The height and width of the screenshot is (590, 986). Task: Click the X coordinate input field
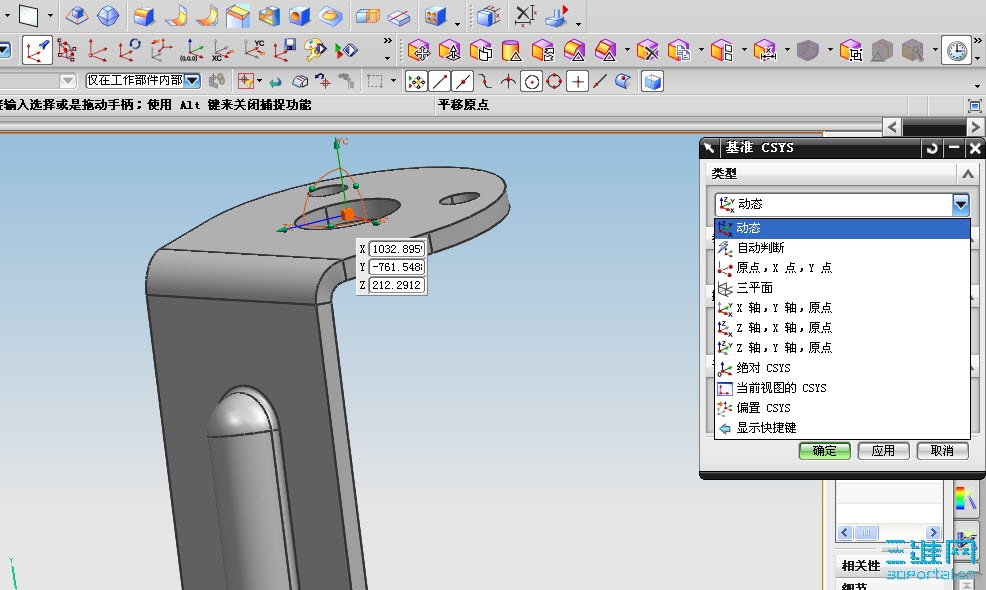[396, 248]
